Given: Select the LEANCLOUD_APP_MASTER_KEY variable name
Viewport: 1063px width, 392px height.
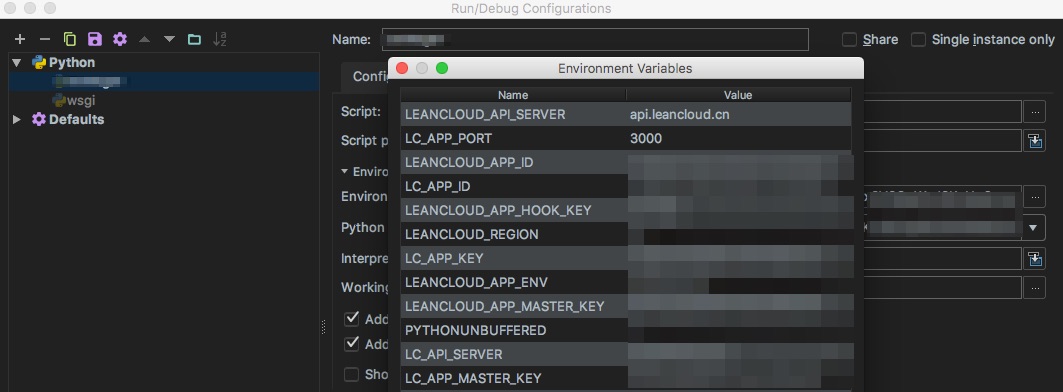Looking at the screenshot, I should pyautogui.click(x=504, y=307).
